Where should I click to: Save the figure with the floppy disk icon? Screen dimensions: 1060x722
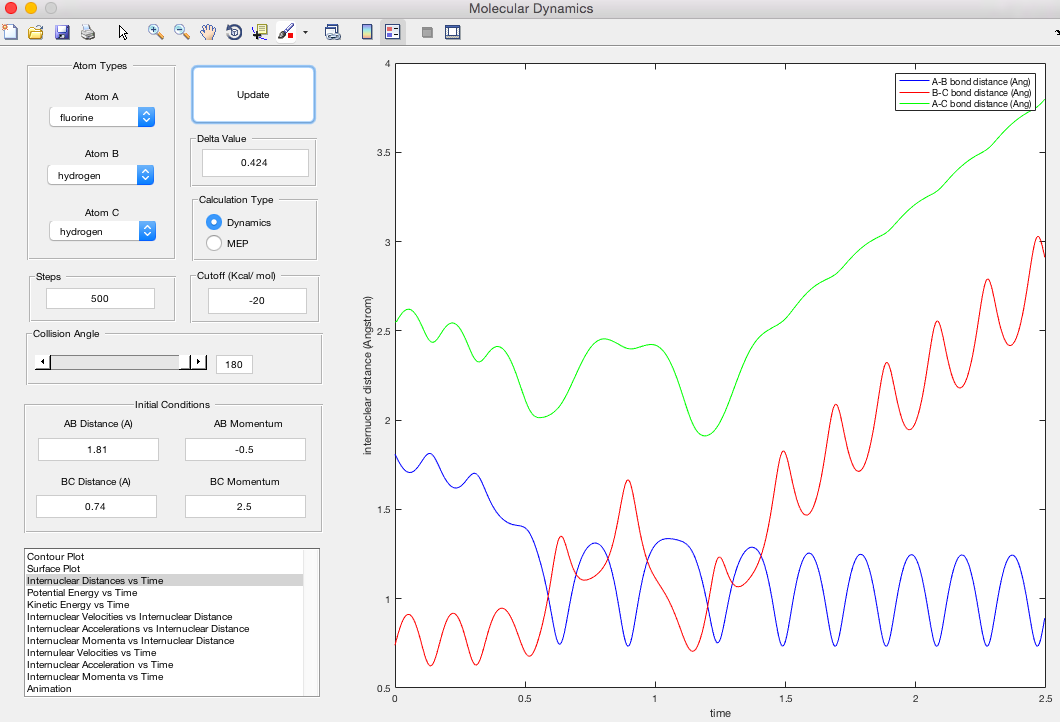coord(62,32)
